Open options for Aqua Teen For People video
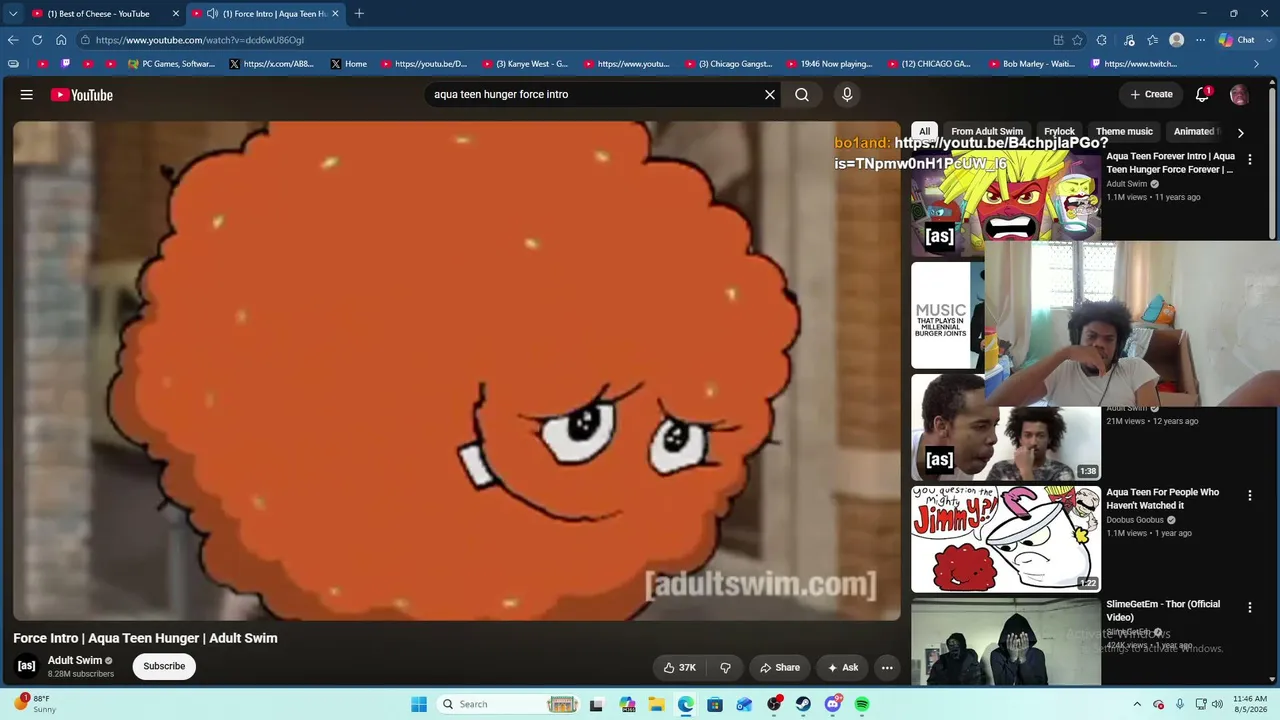The image size is (1280, 720). [x=1249, y=495]
